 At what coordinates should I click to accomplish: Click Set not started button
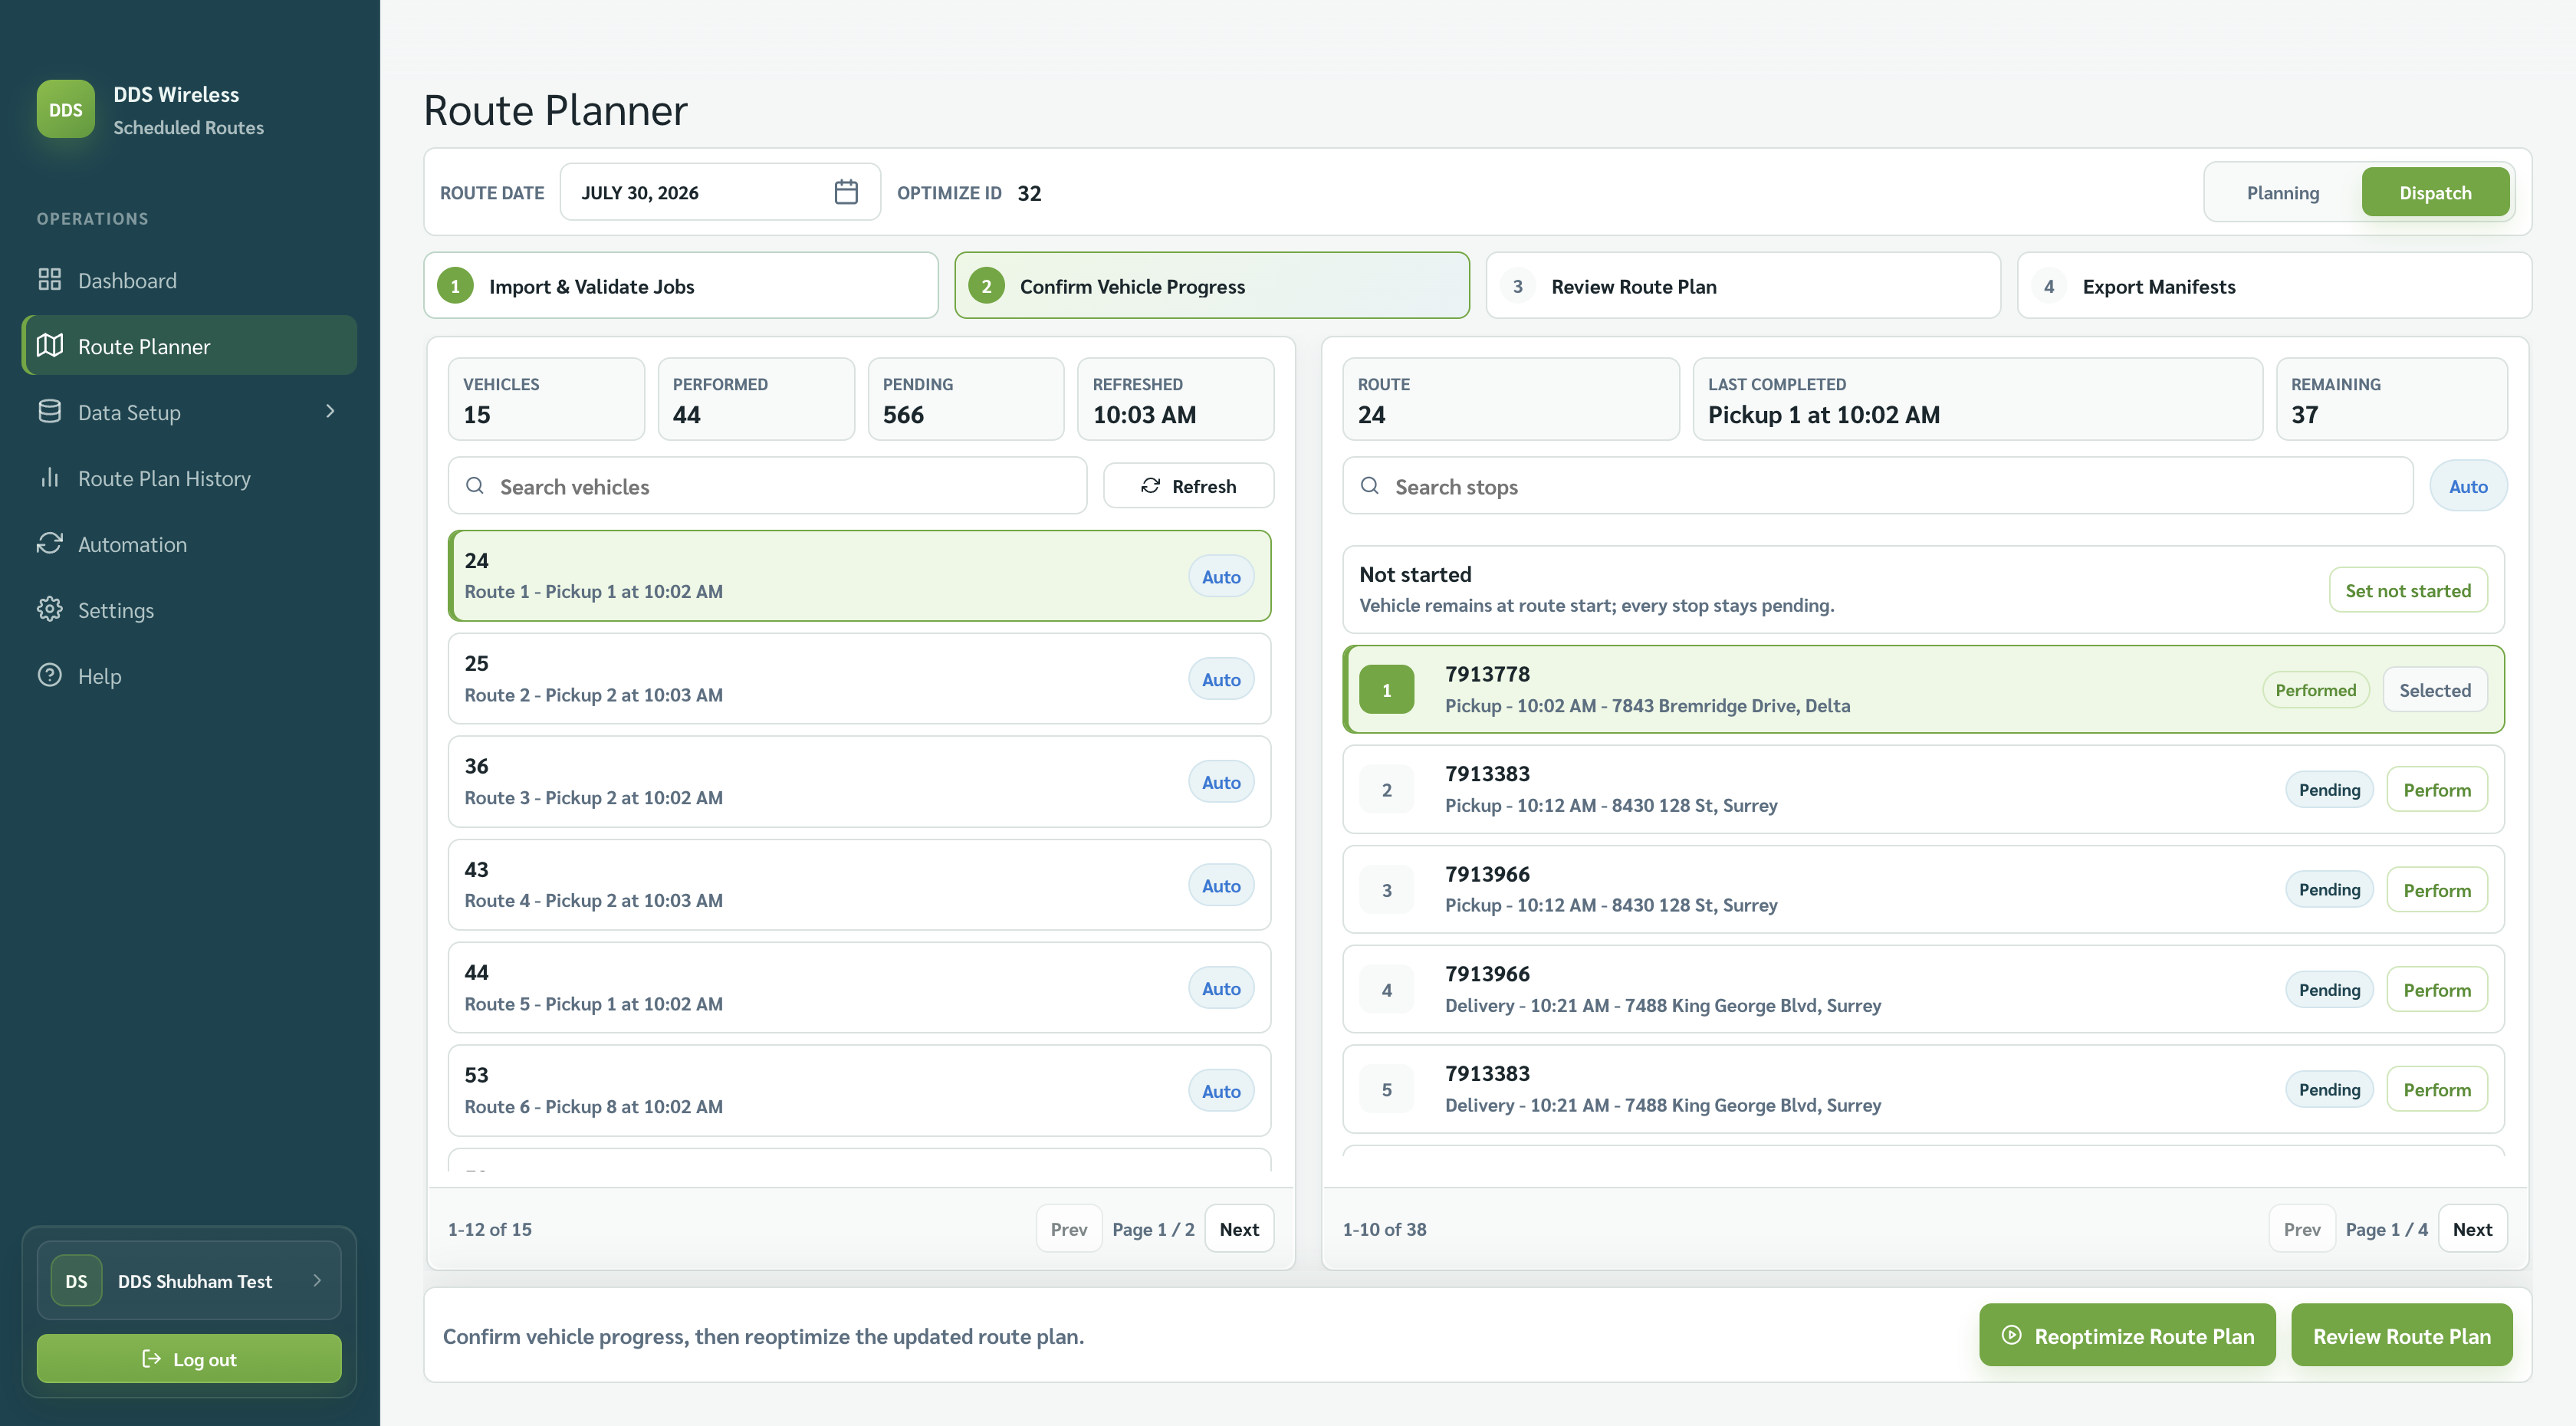click(2408, 590)
